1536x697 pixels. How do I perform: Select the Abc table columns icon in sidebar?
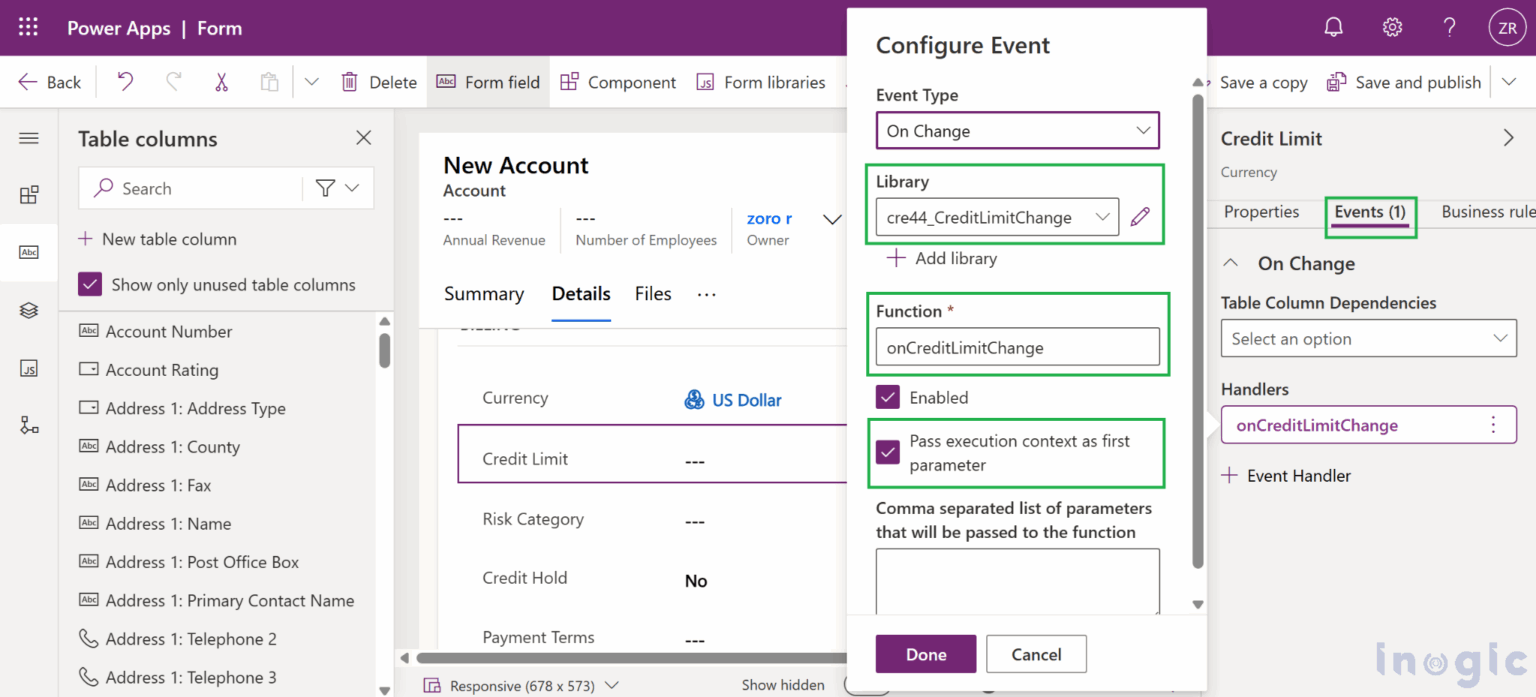pyautogui.click(x=28, y=252)
